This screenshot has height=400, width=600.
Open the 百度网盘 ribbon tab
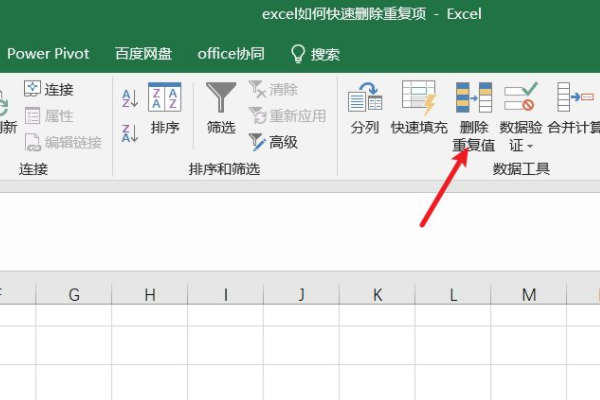pos(143,54)
